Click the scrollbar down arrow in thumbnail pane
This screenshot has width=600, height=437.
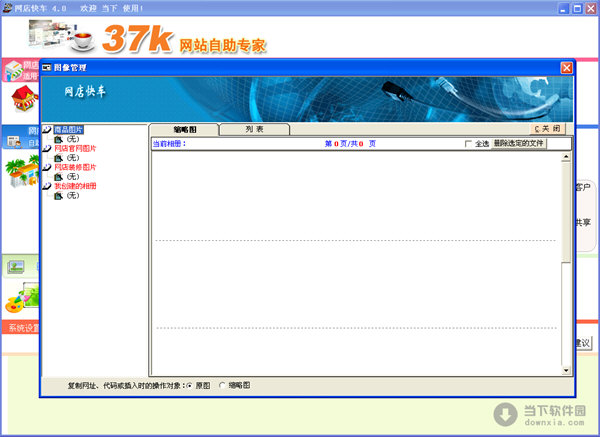point(566,370)
